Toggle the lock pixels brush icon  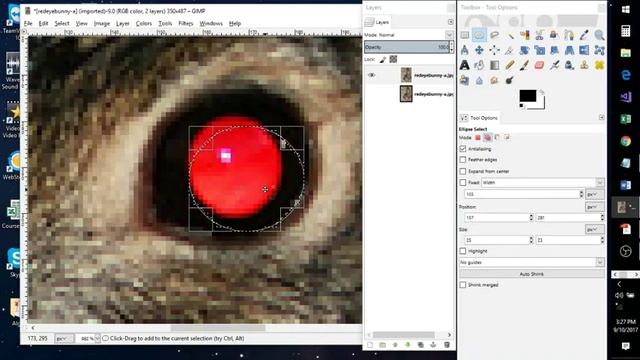(382, 60)
